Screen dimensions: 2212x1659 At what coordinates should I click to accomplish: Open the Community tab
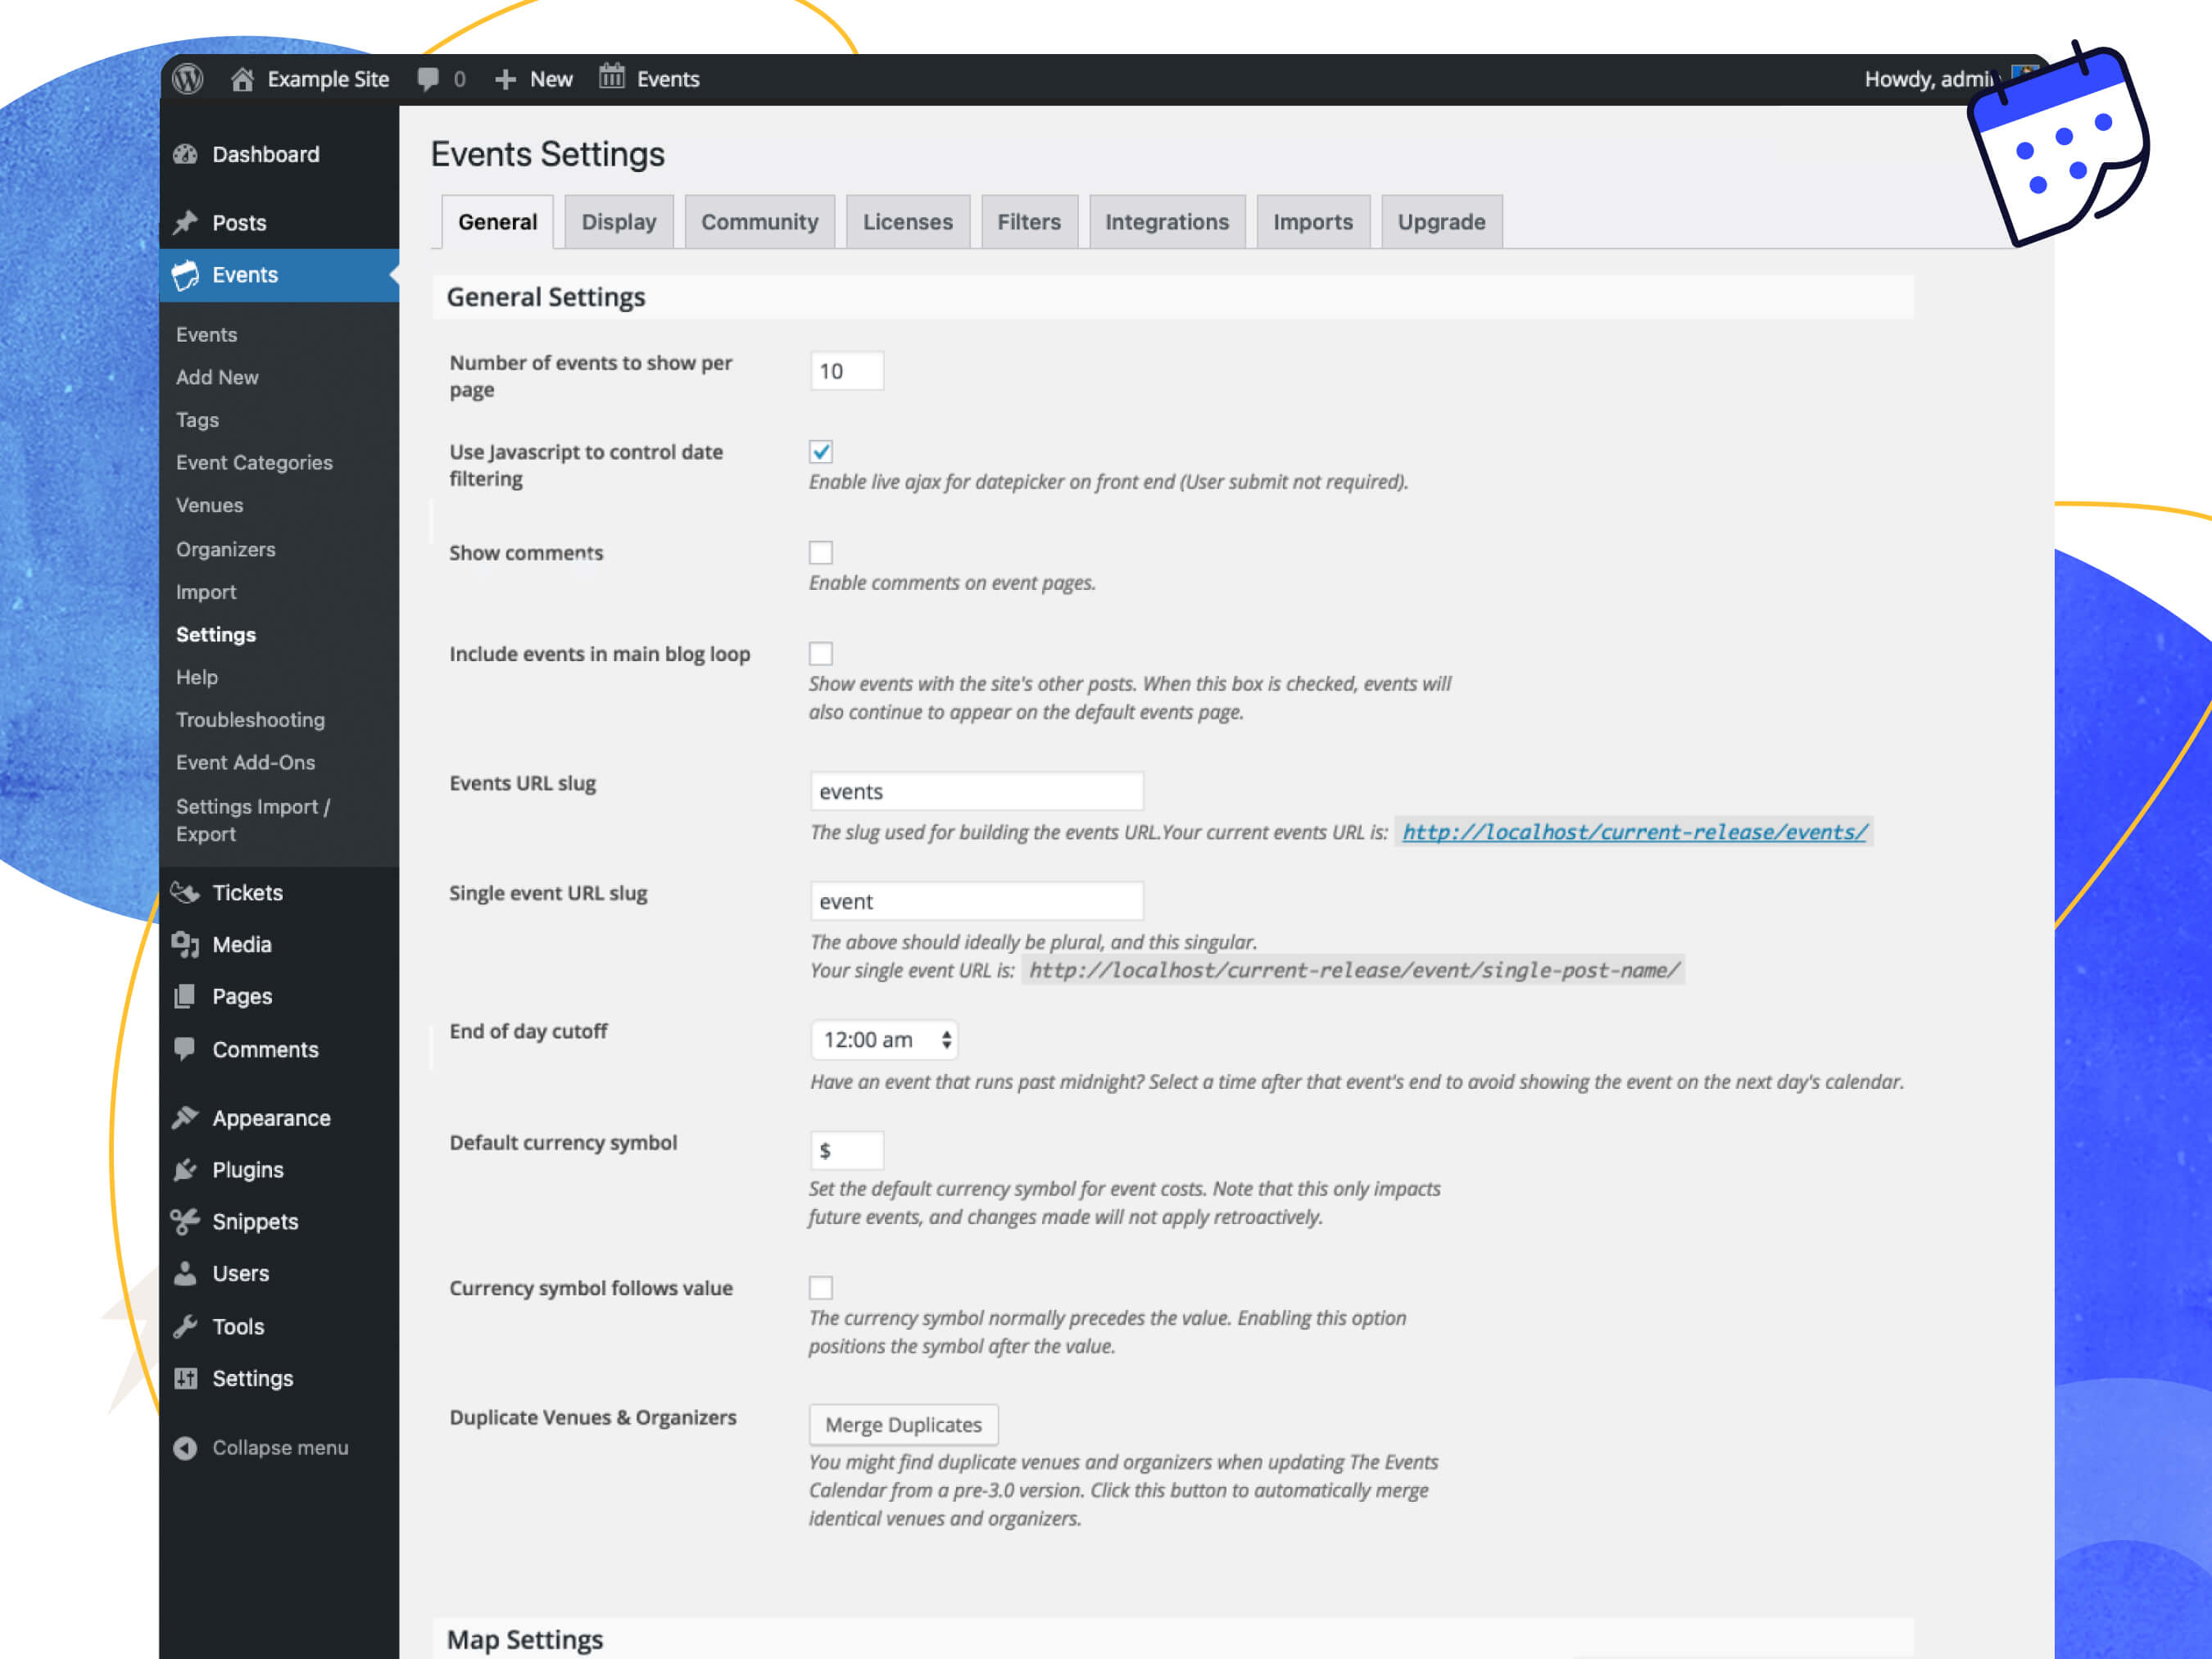[758, 220]
